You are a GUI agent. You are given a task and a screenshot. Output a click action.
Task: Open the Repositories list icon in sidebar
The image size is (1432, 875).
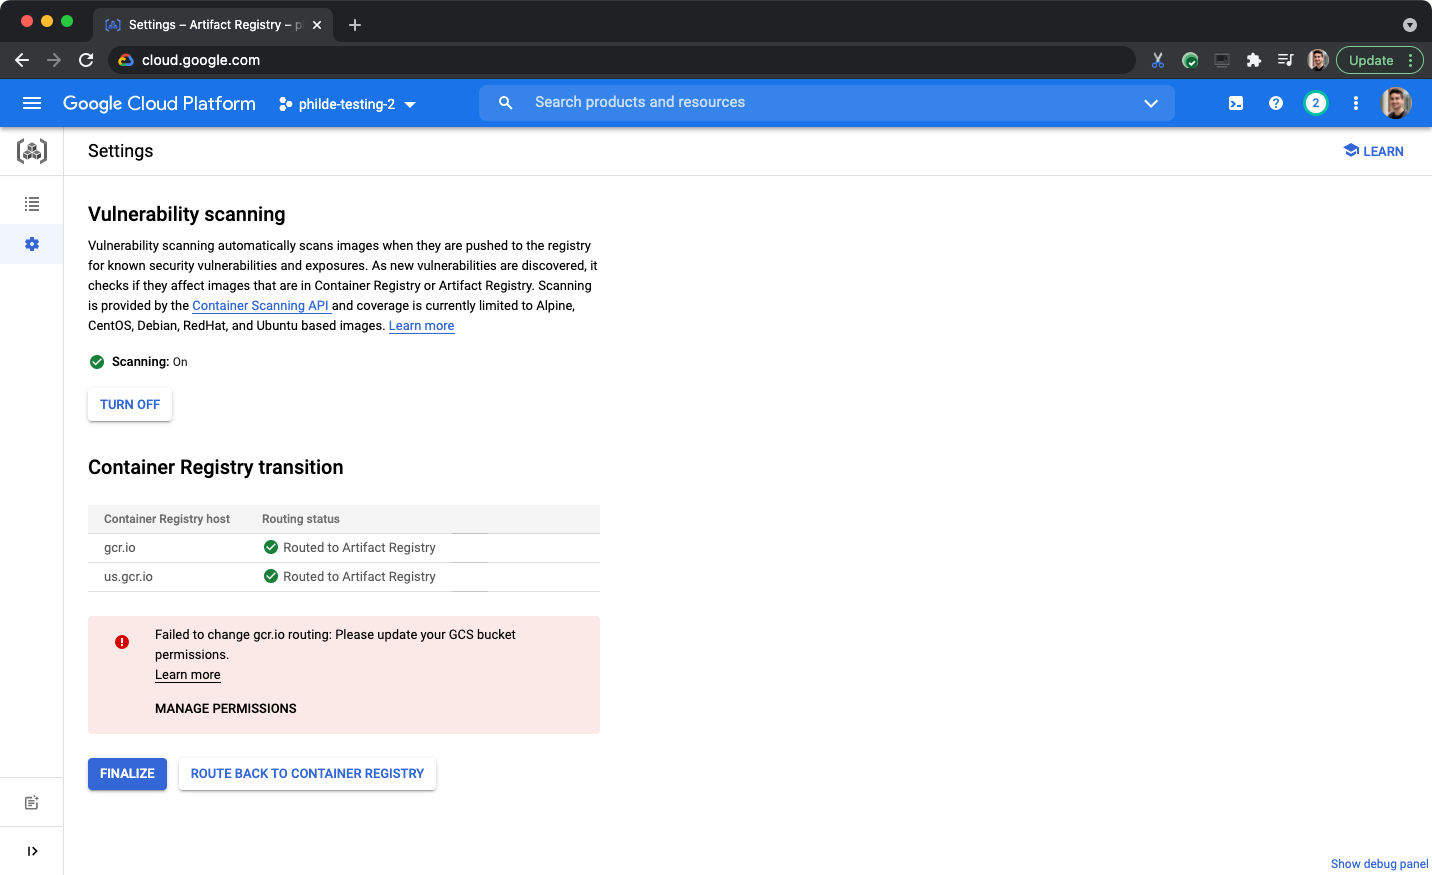tap(32, 204)
